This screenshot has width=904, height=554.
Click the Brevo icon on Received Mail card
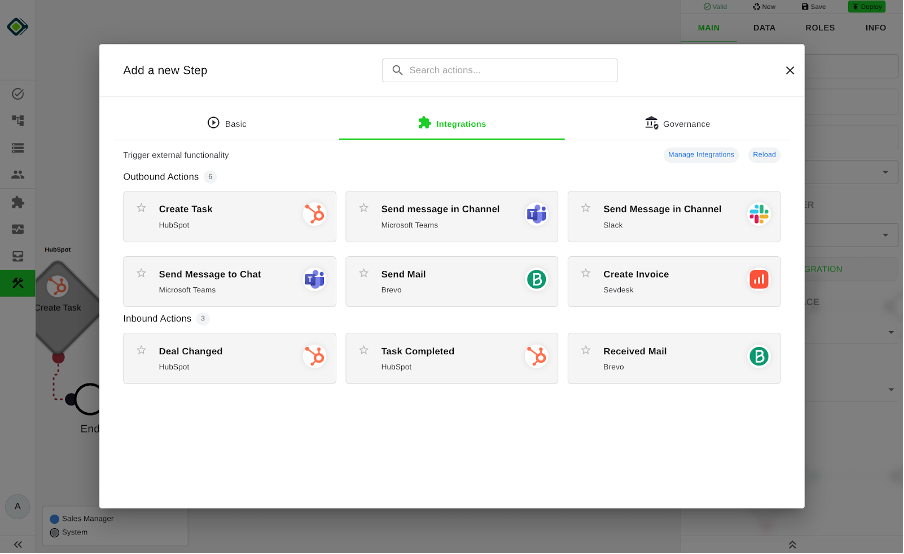(x=758, y=357)
